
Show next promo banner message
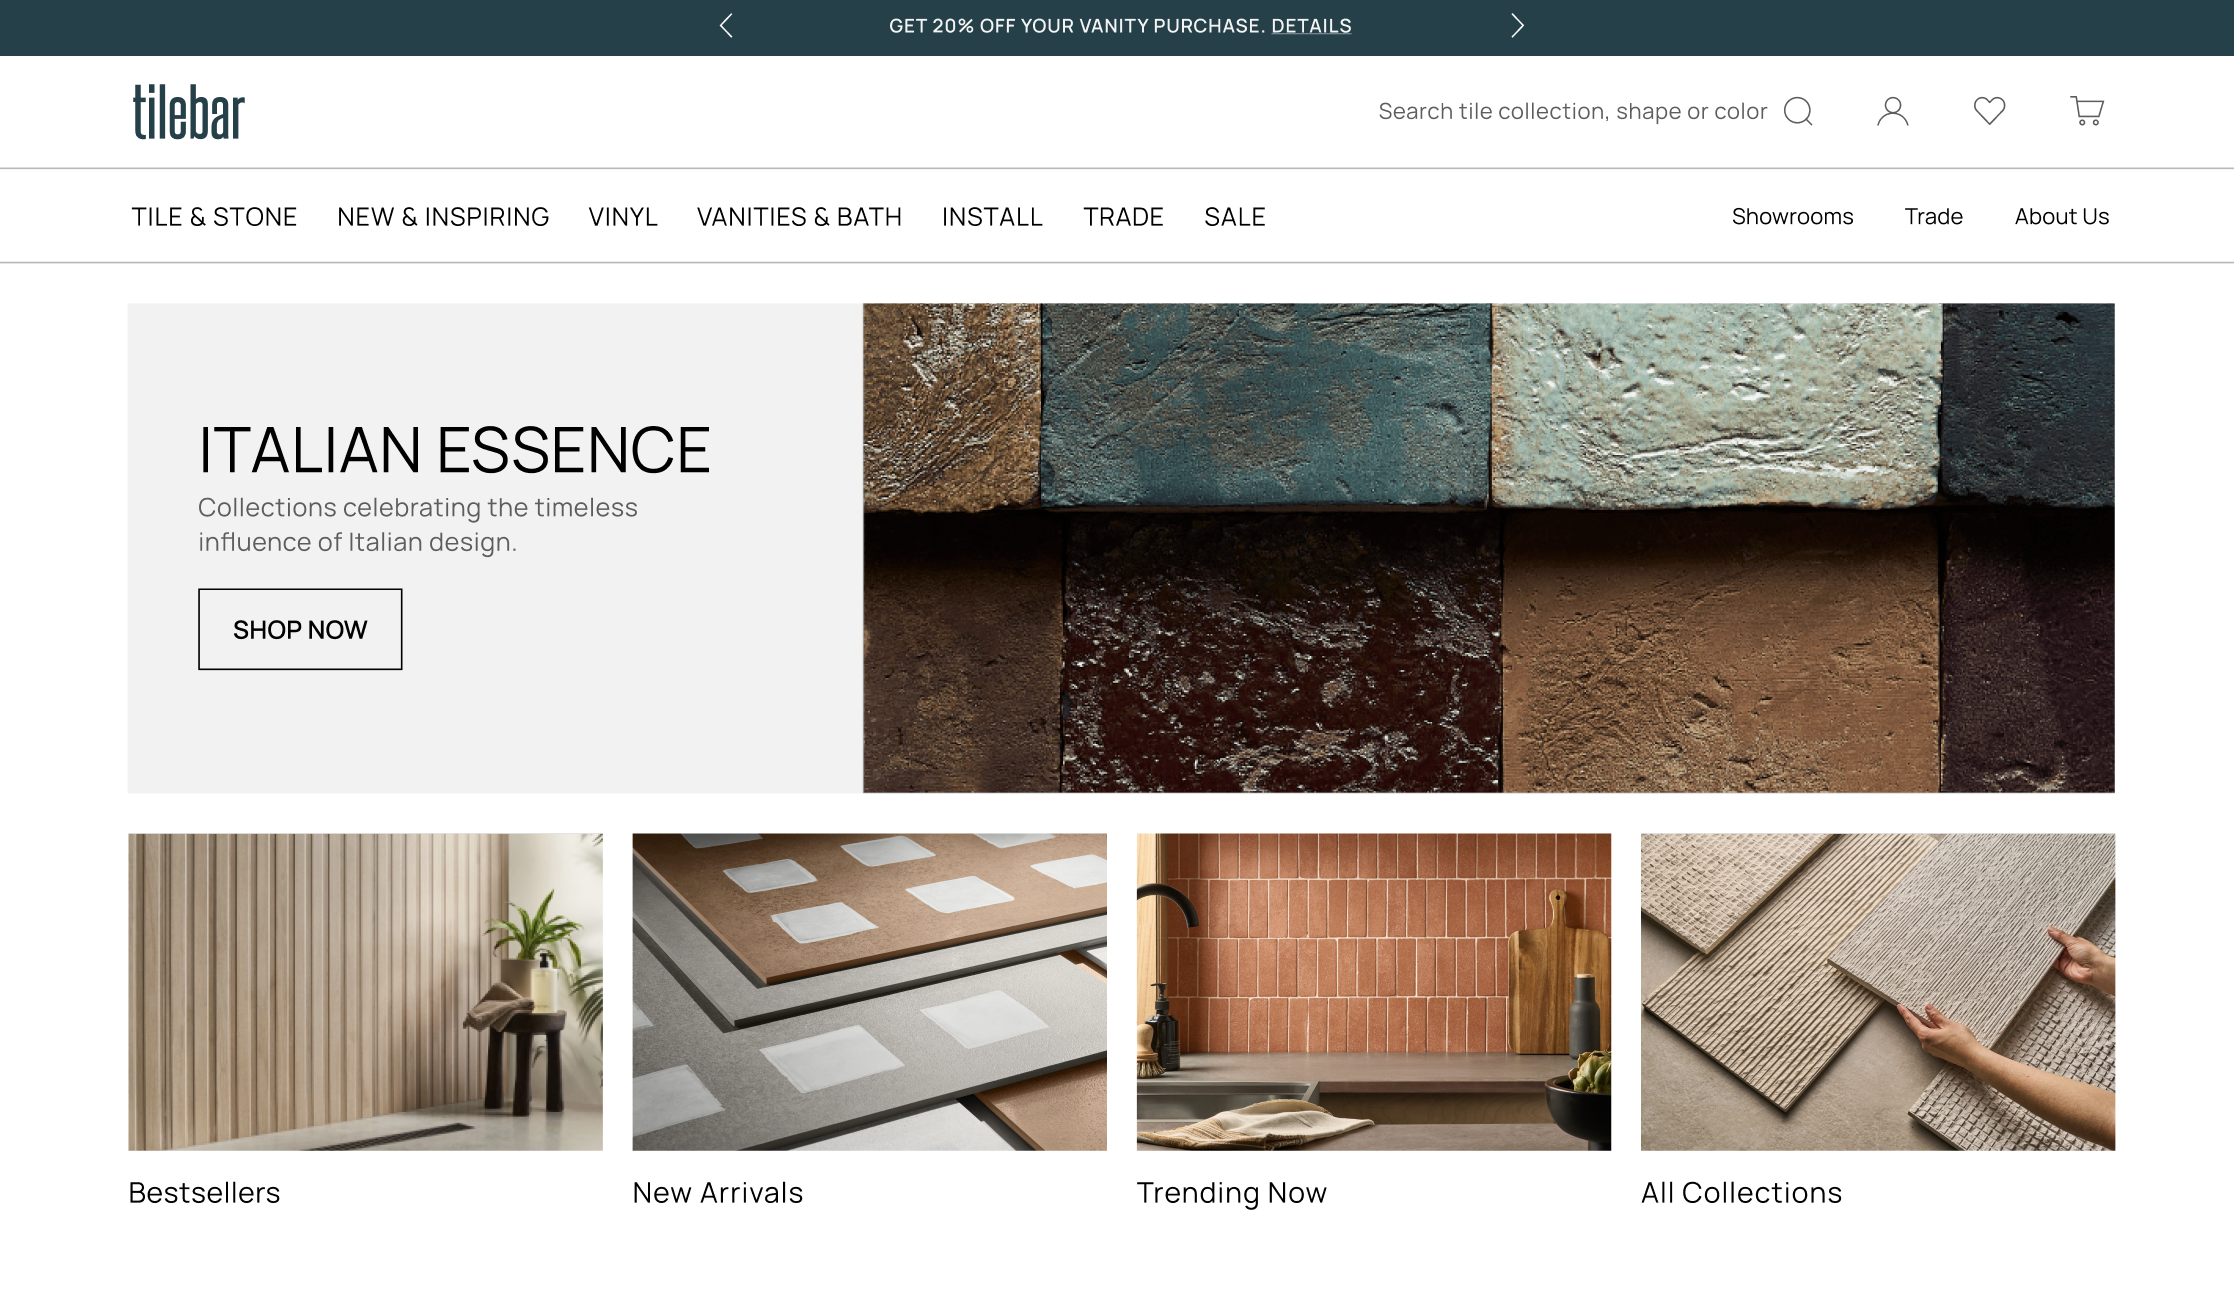click(x=1517, y=26)
